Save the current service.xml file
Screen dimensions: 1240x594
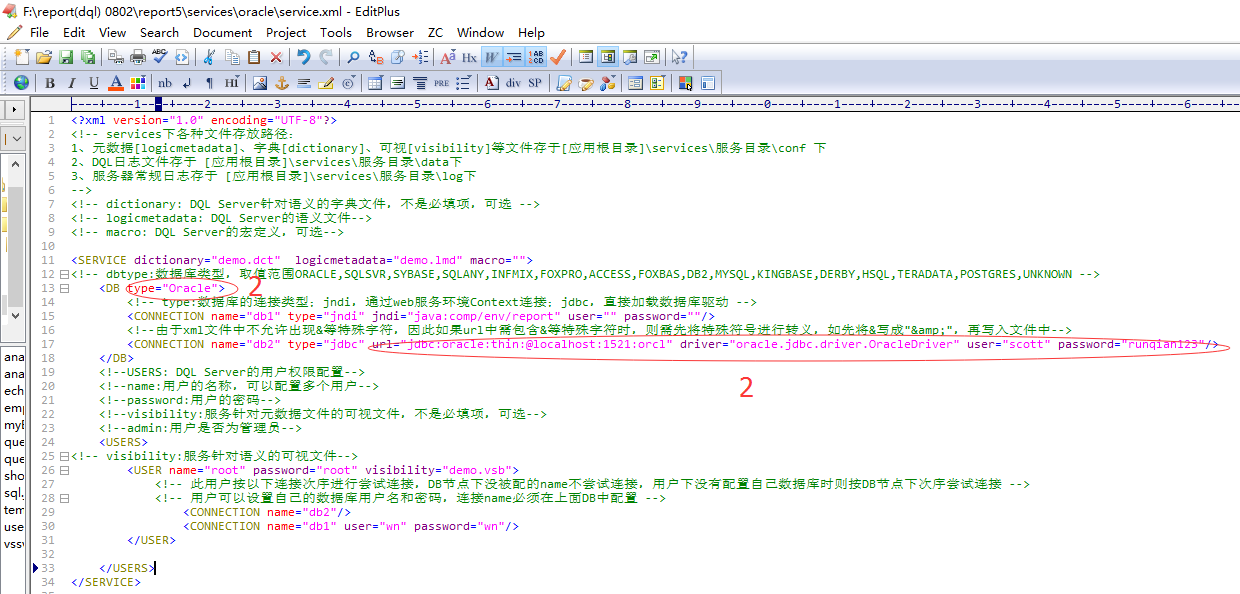tap(66, 57)
